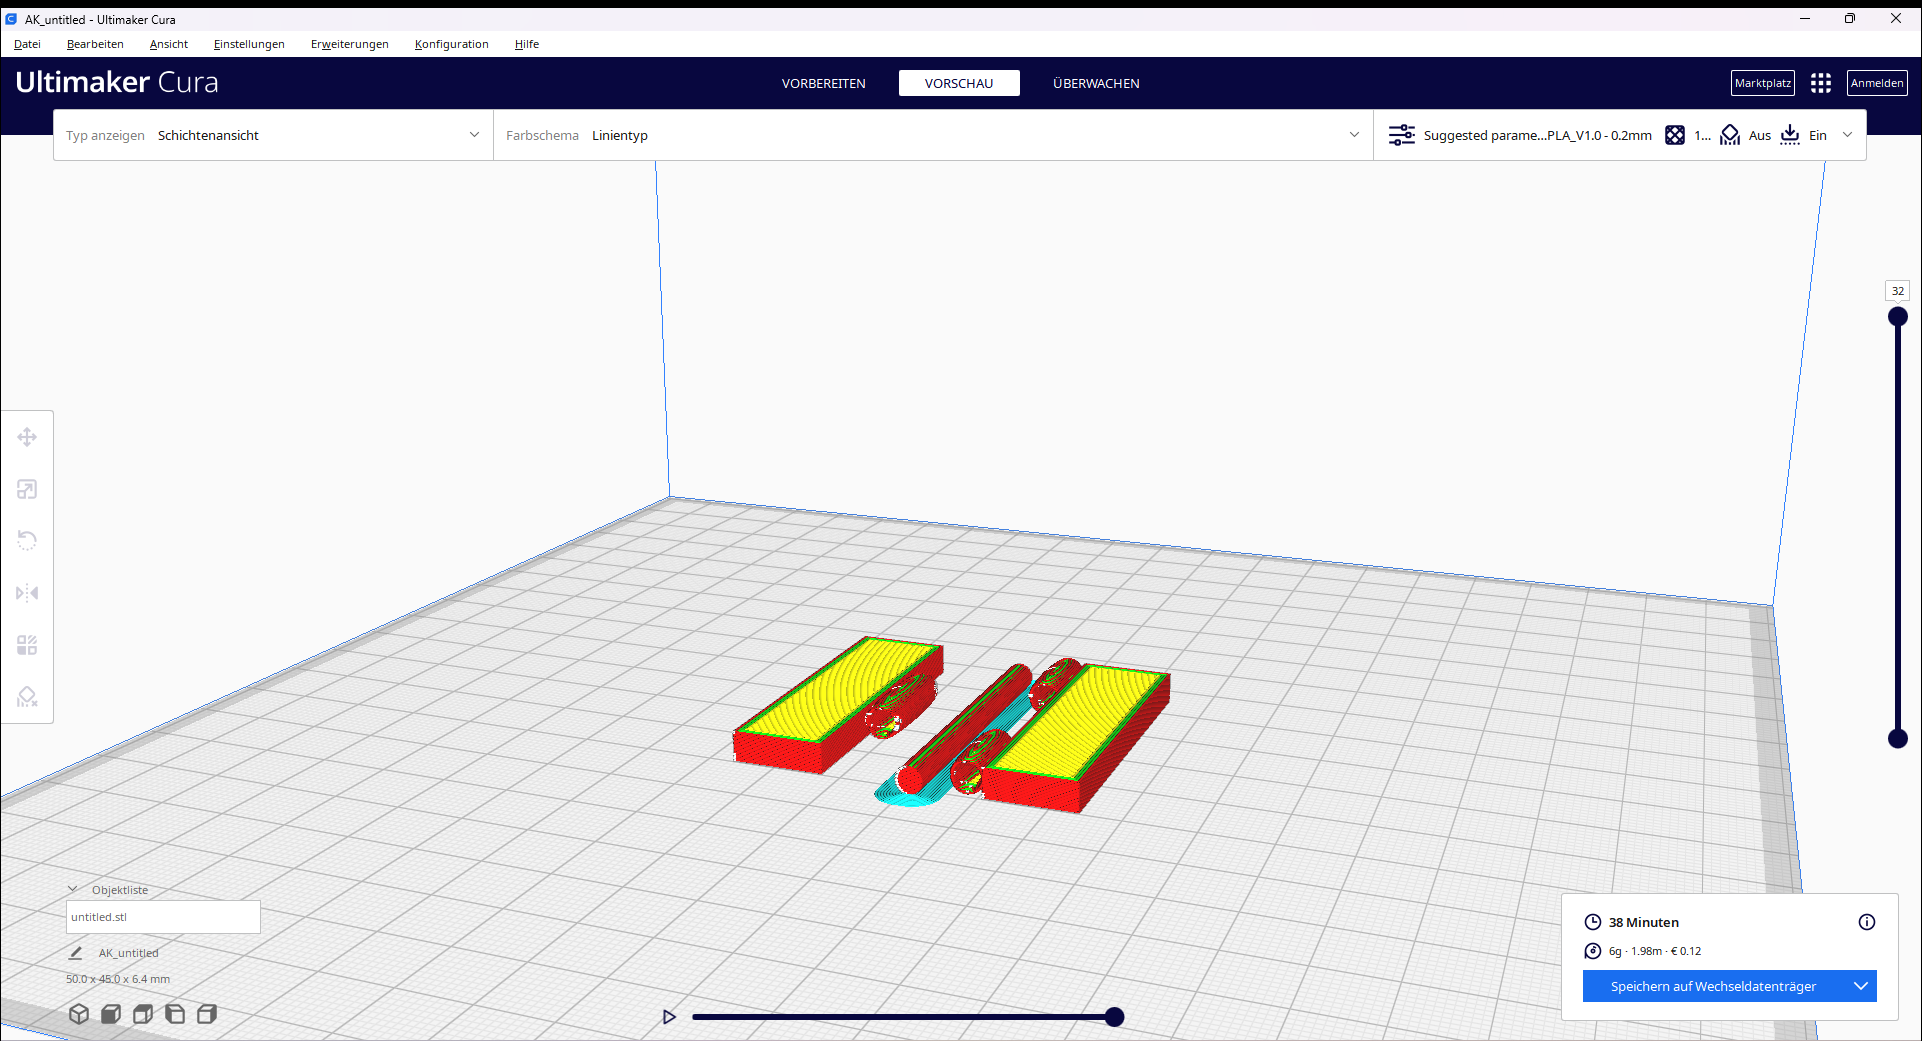Collapse the Objektliste panel
The height and width of the screenshot is (1041, 1922).
73,889
